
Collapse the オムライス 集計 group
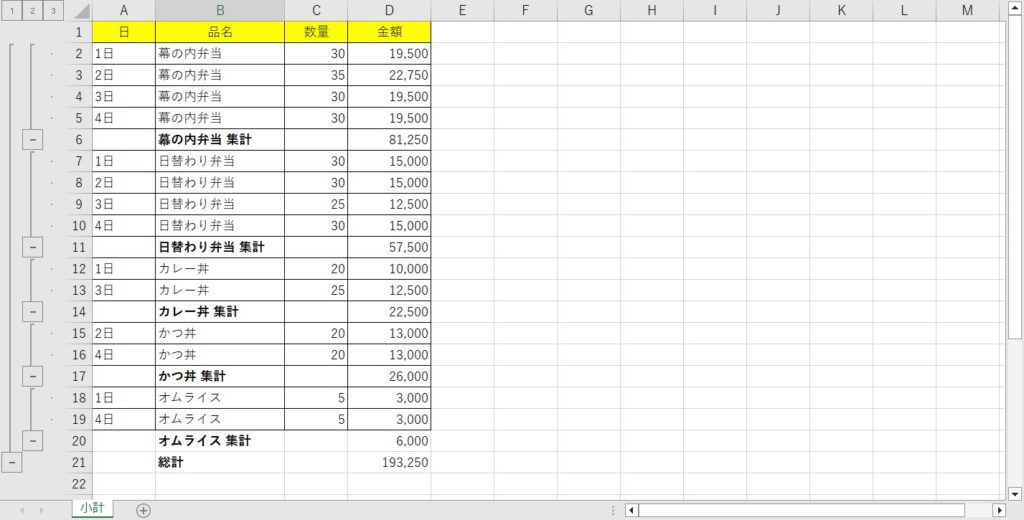(32, 440)
